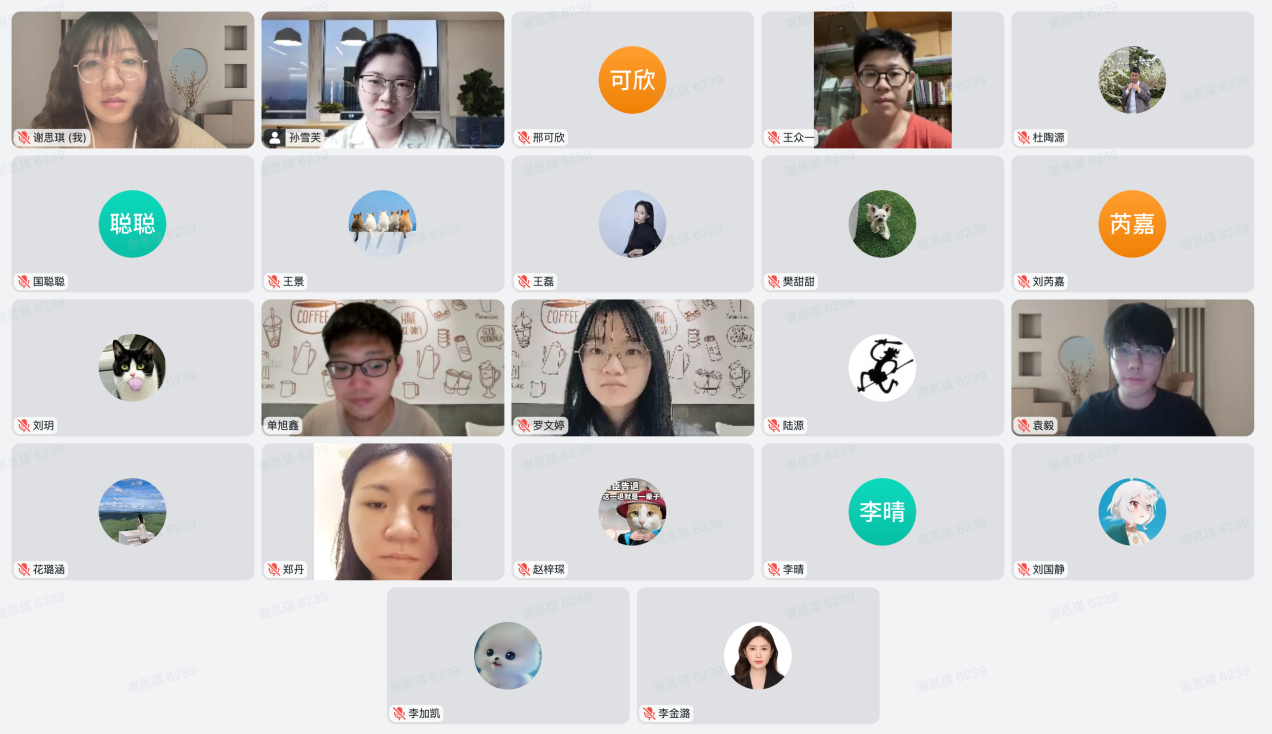Viewport: 1272px width, 734px height.
Task: Click the 杜陶源 name label
Action: point(1049,138)
